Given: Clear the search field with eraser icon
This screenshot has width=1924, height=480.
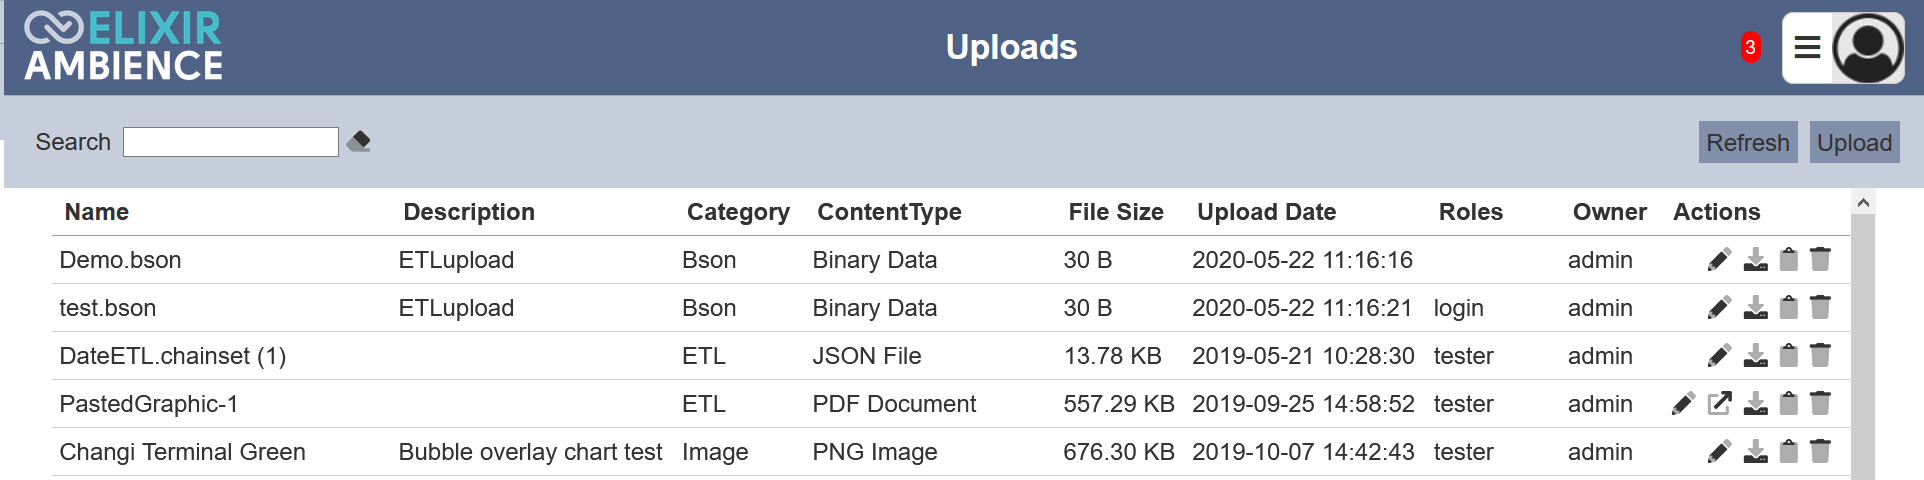Looking at the screenshot, I should click(x=358, y=142).
